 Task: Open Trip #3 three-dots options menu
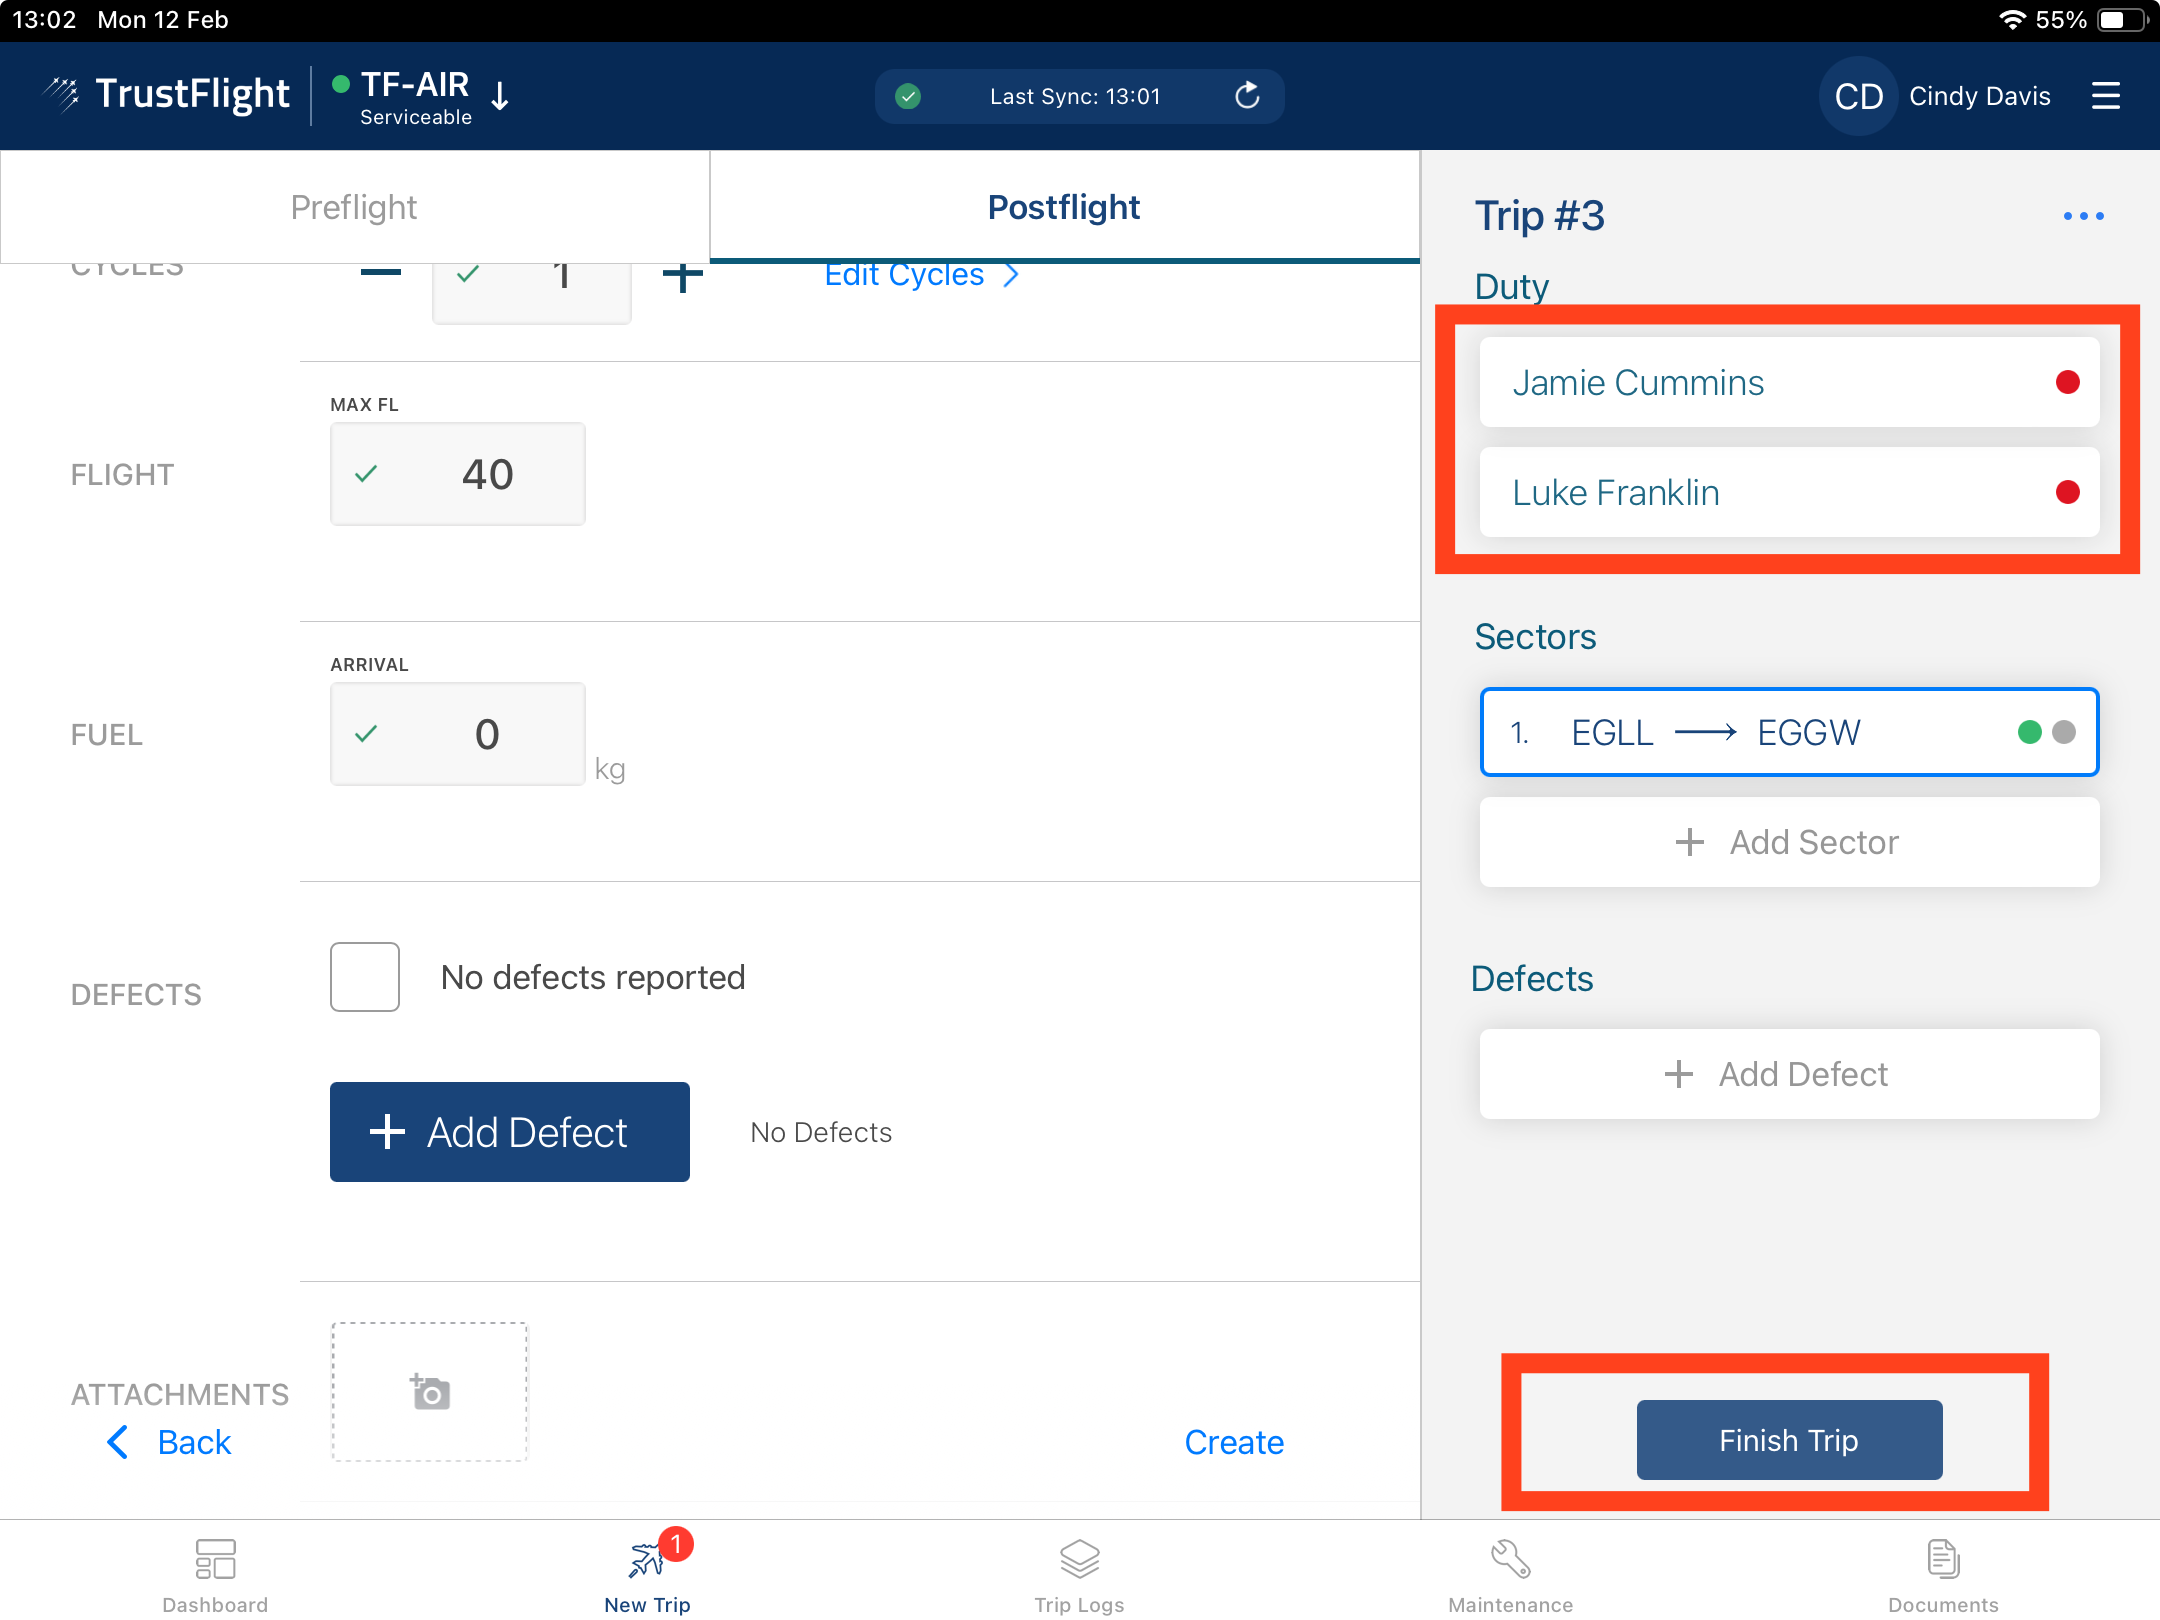2083,216
